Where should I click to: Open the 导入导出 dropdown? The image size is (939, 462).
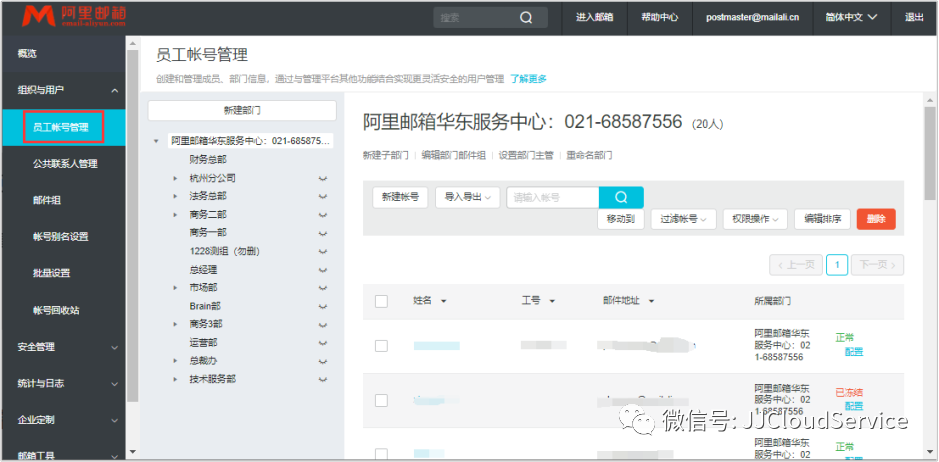(x=468, y=197)
